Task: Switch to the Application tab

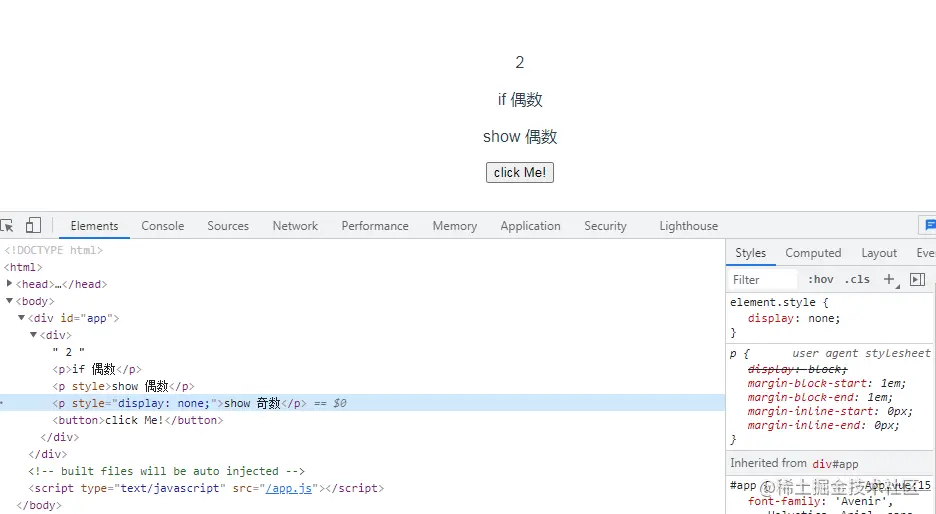Action: [530, 226]
